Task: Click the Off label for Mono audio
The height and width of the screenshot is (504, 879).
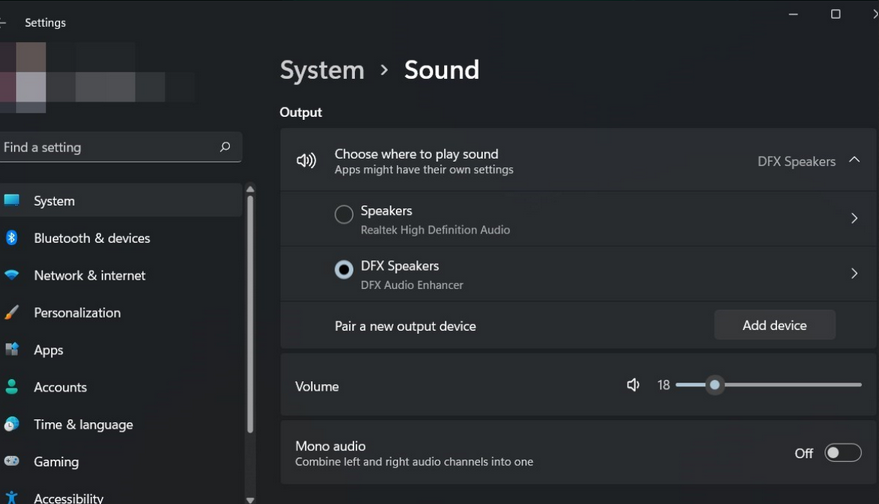Action: (x=803, y=453)
